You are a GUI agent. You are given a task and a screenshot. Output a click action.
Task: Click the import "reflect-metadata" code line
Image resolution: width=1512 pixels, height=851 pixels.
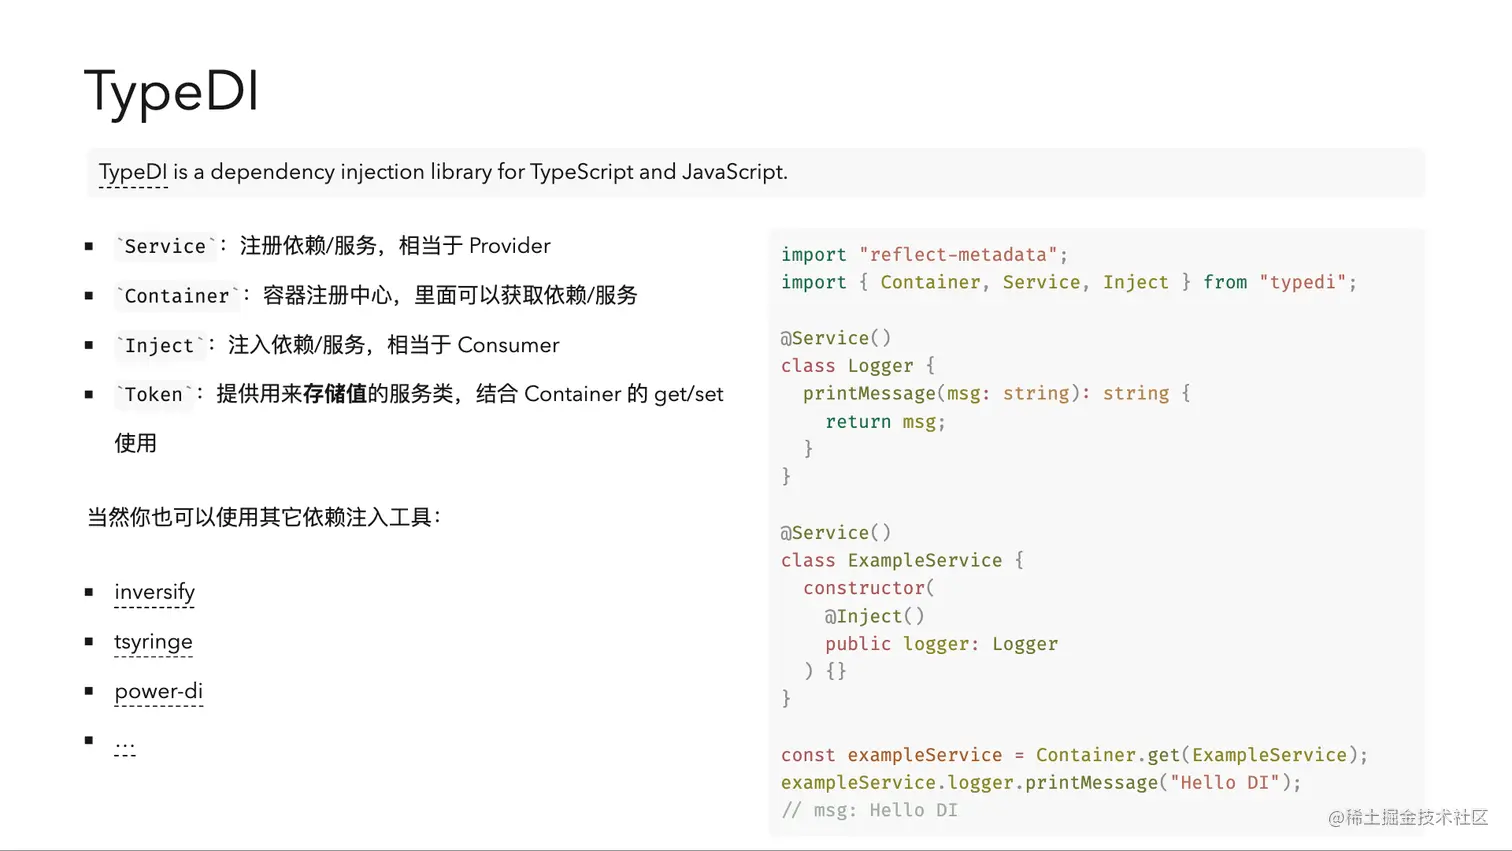click(x=925, y=255)
